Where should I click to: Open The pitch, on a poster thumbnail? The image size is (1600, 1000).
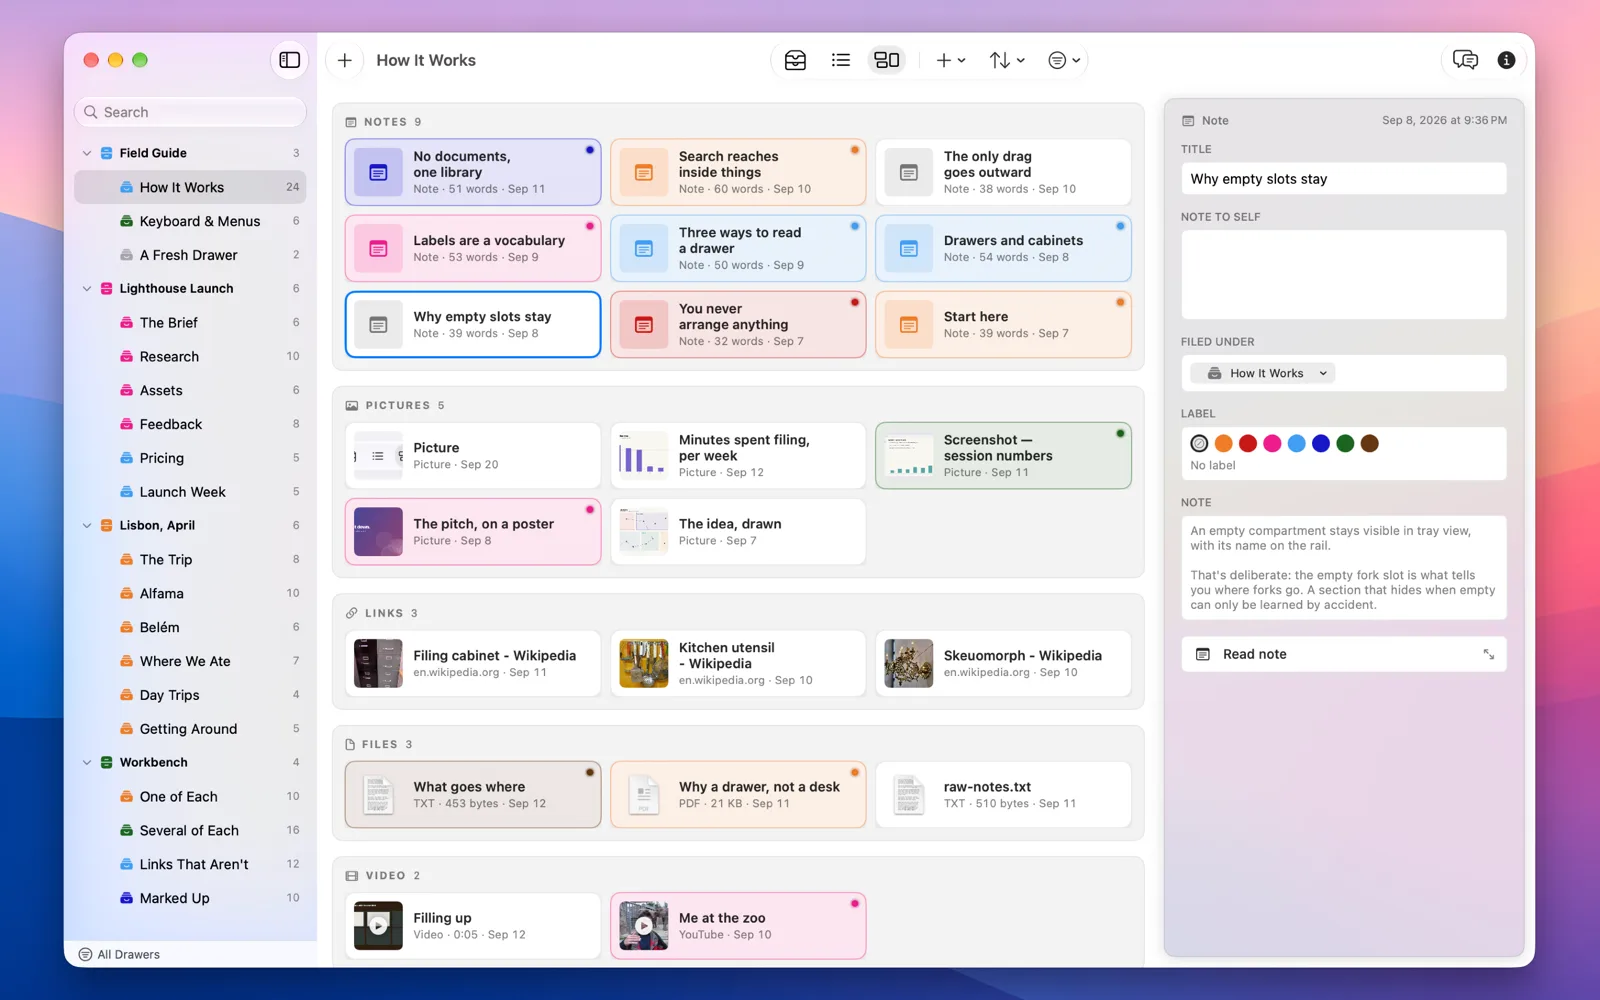coord(378,532)
